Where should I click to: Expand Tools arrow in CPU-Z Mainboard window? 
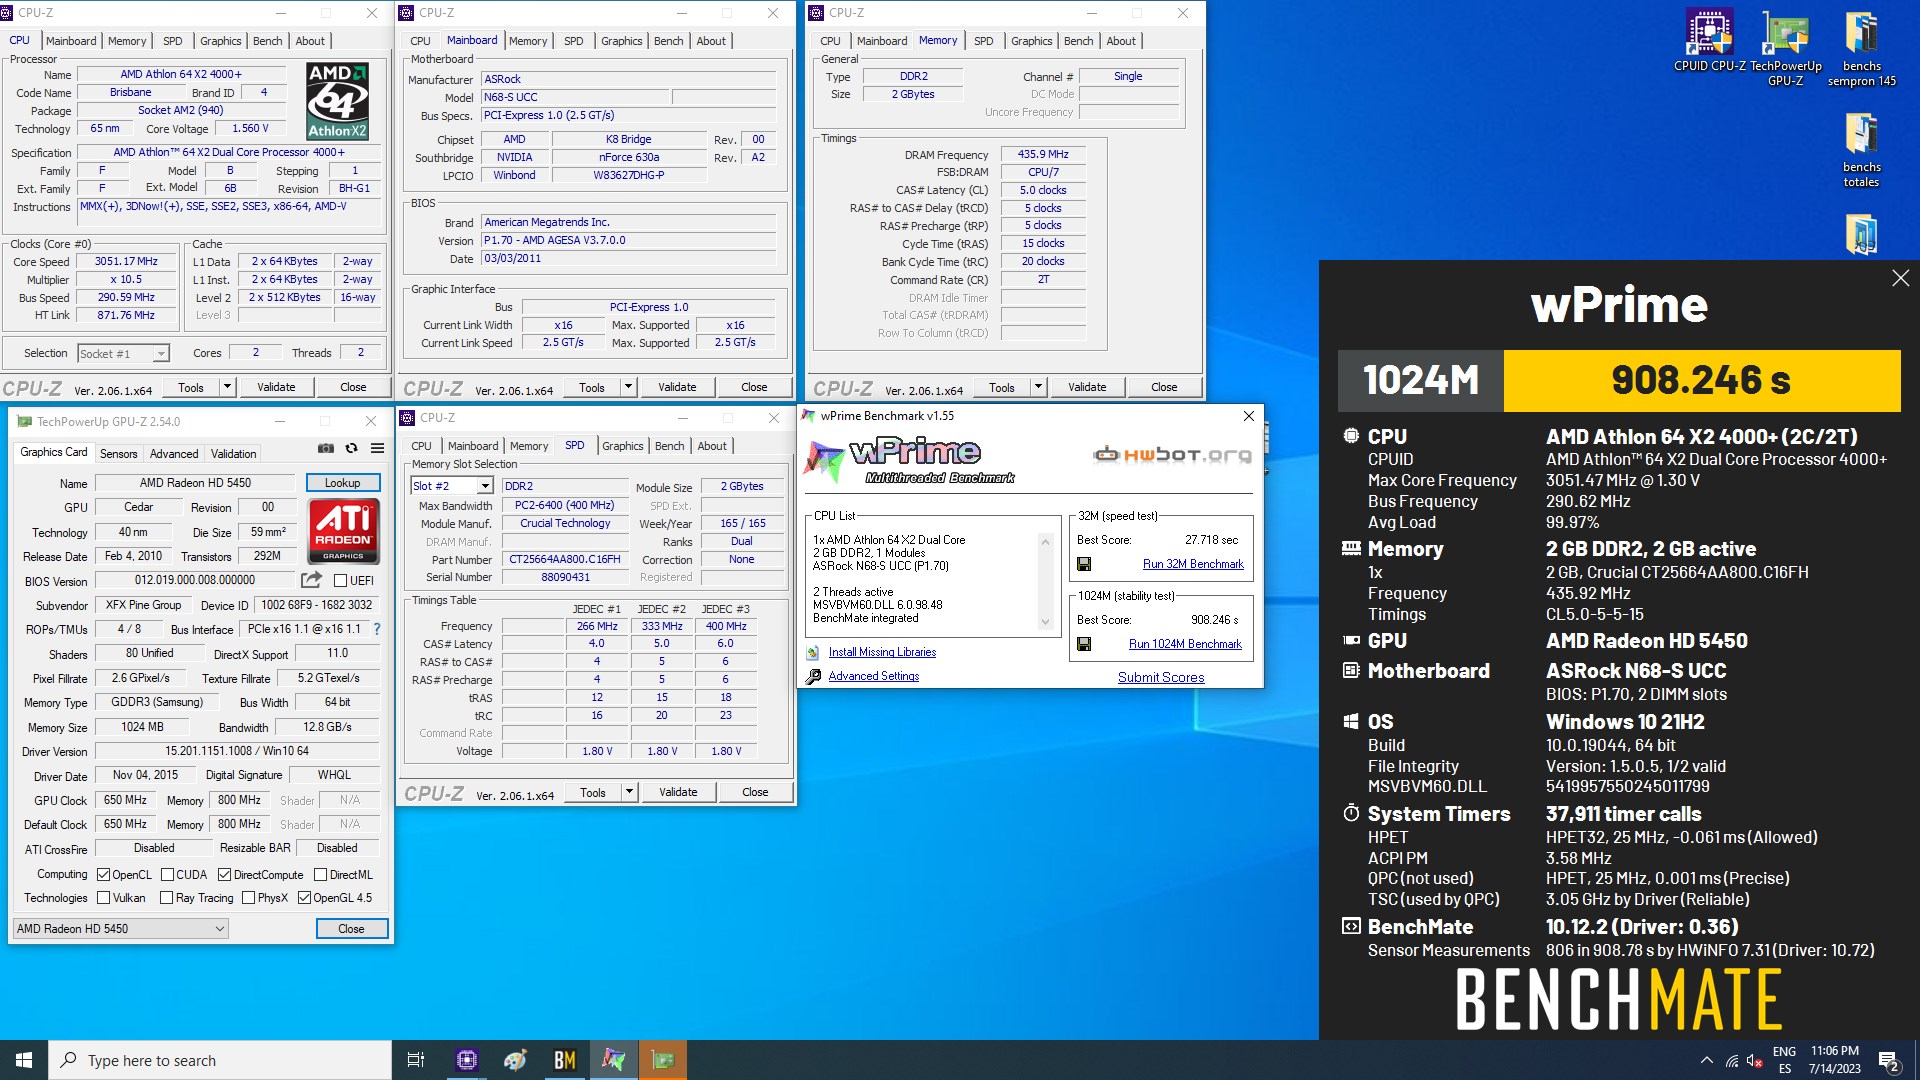628,387
